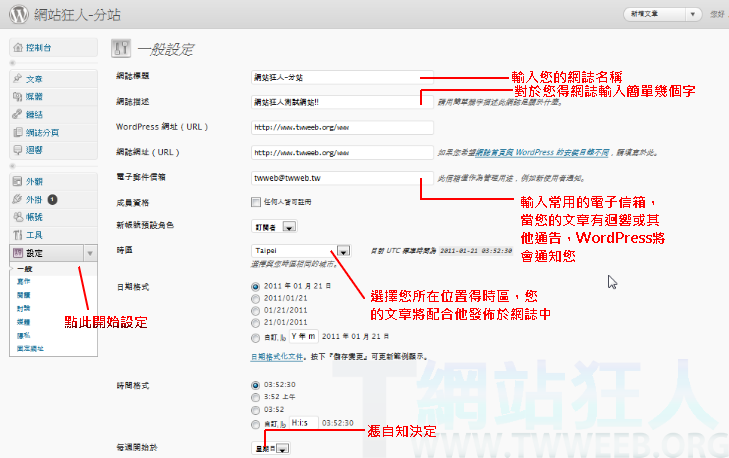The width and height of the screenshot is (729, 458).
Task: Click the 外觀 appearance icon
Action: click(18, 181)
